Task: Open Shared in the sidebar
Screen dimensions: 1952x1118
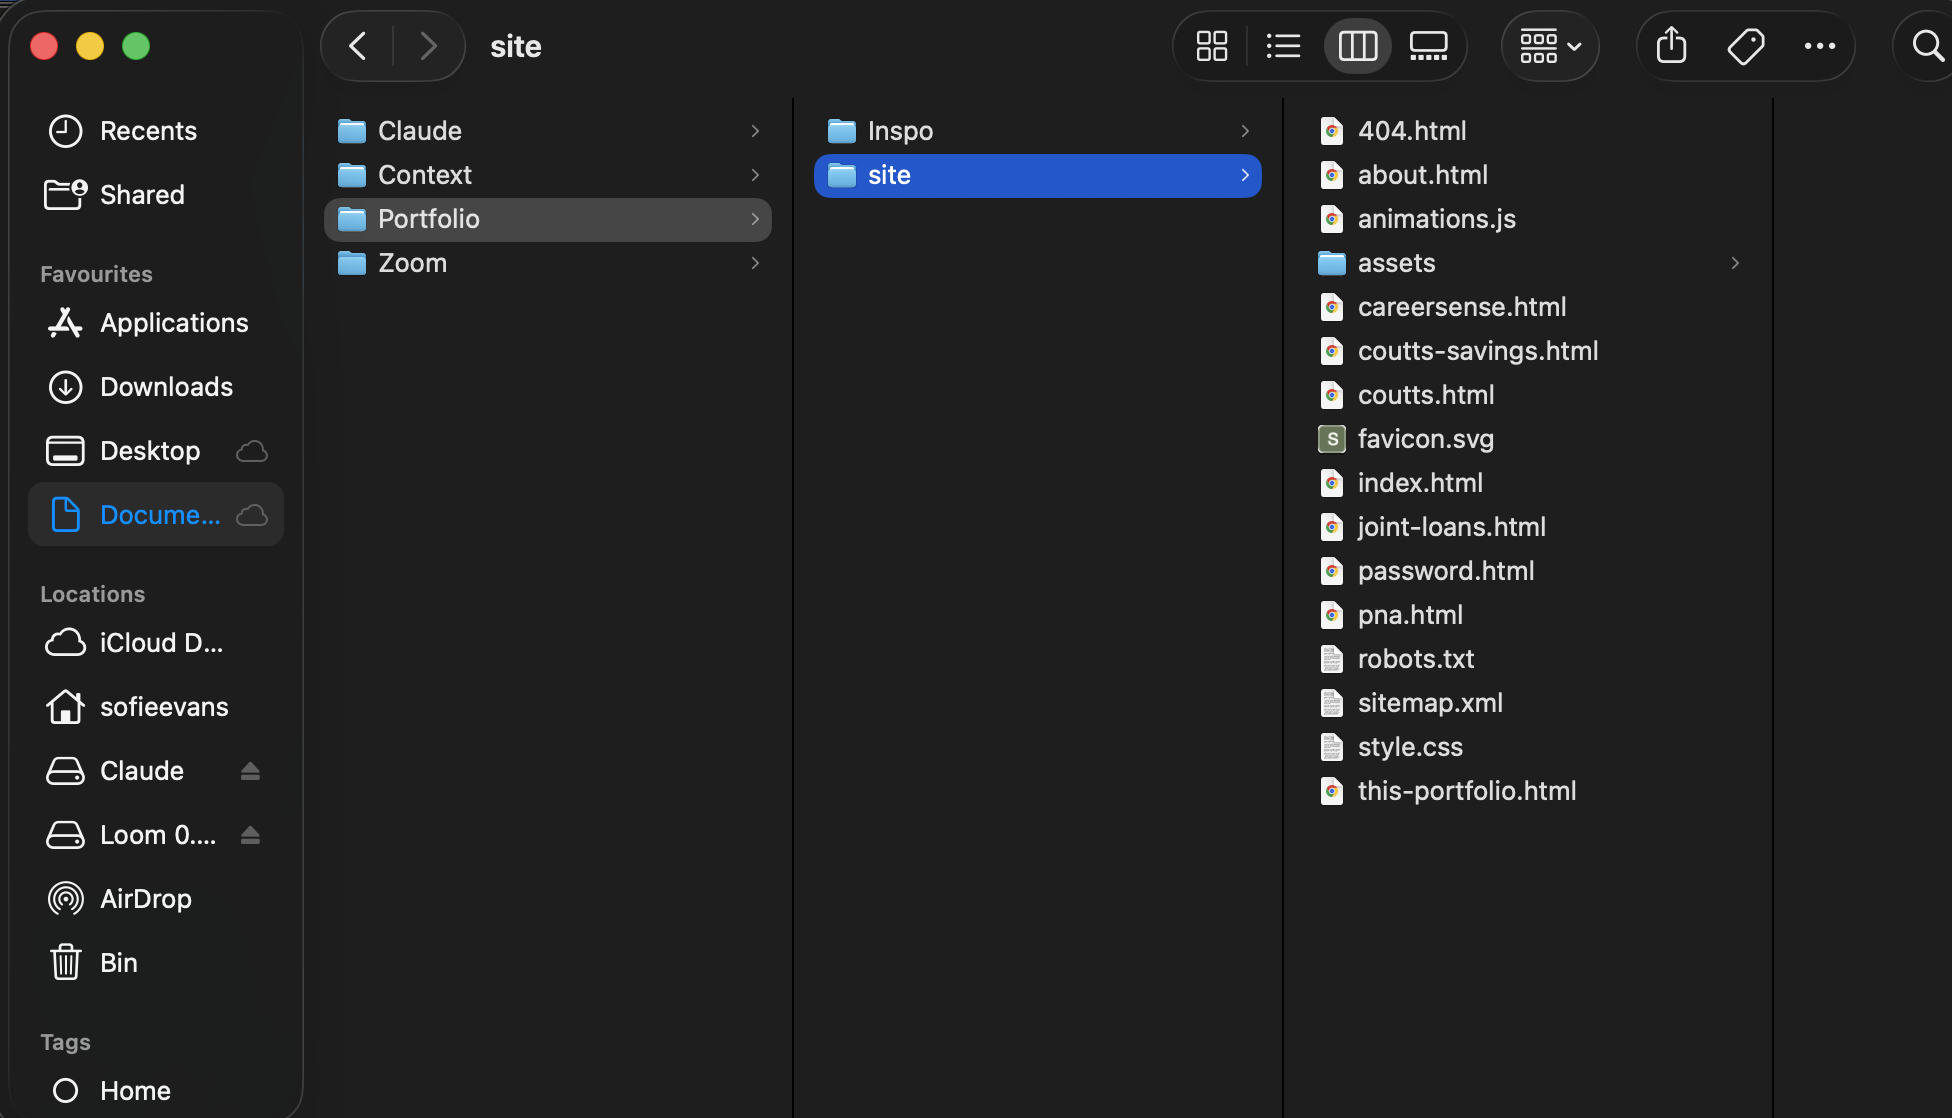Action: coord(156,195)
